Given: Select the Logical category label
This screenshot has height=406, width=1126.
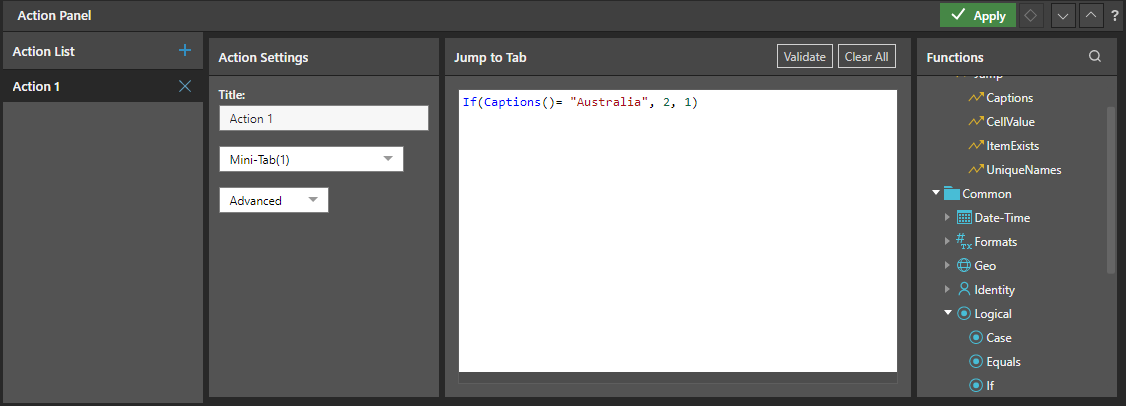Looking at the screenshot, I should pos(993,313).
